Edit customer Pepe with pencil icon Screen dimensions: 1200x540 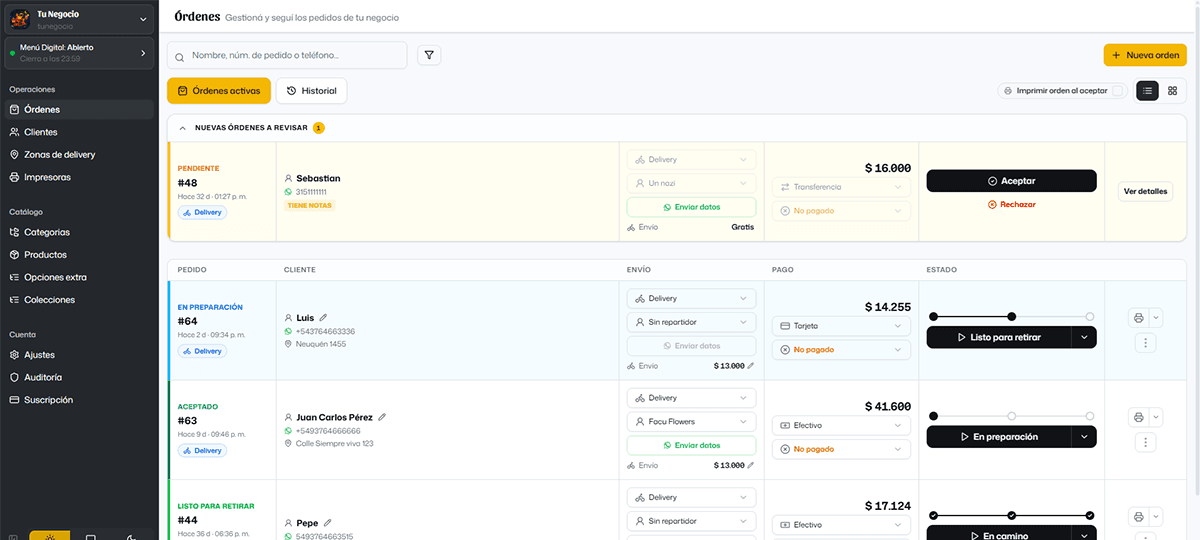(x=327, y=522)
